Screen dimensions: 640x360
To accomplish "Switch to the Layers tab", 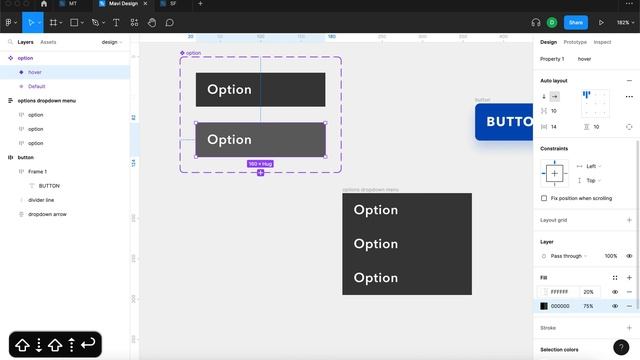I will pos(25,42).
